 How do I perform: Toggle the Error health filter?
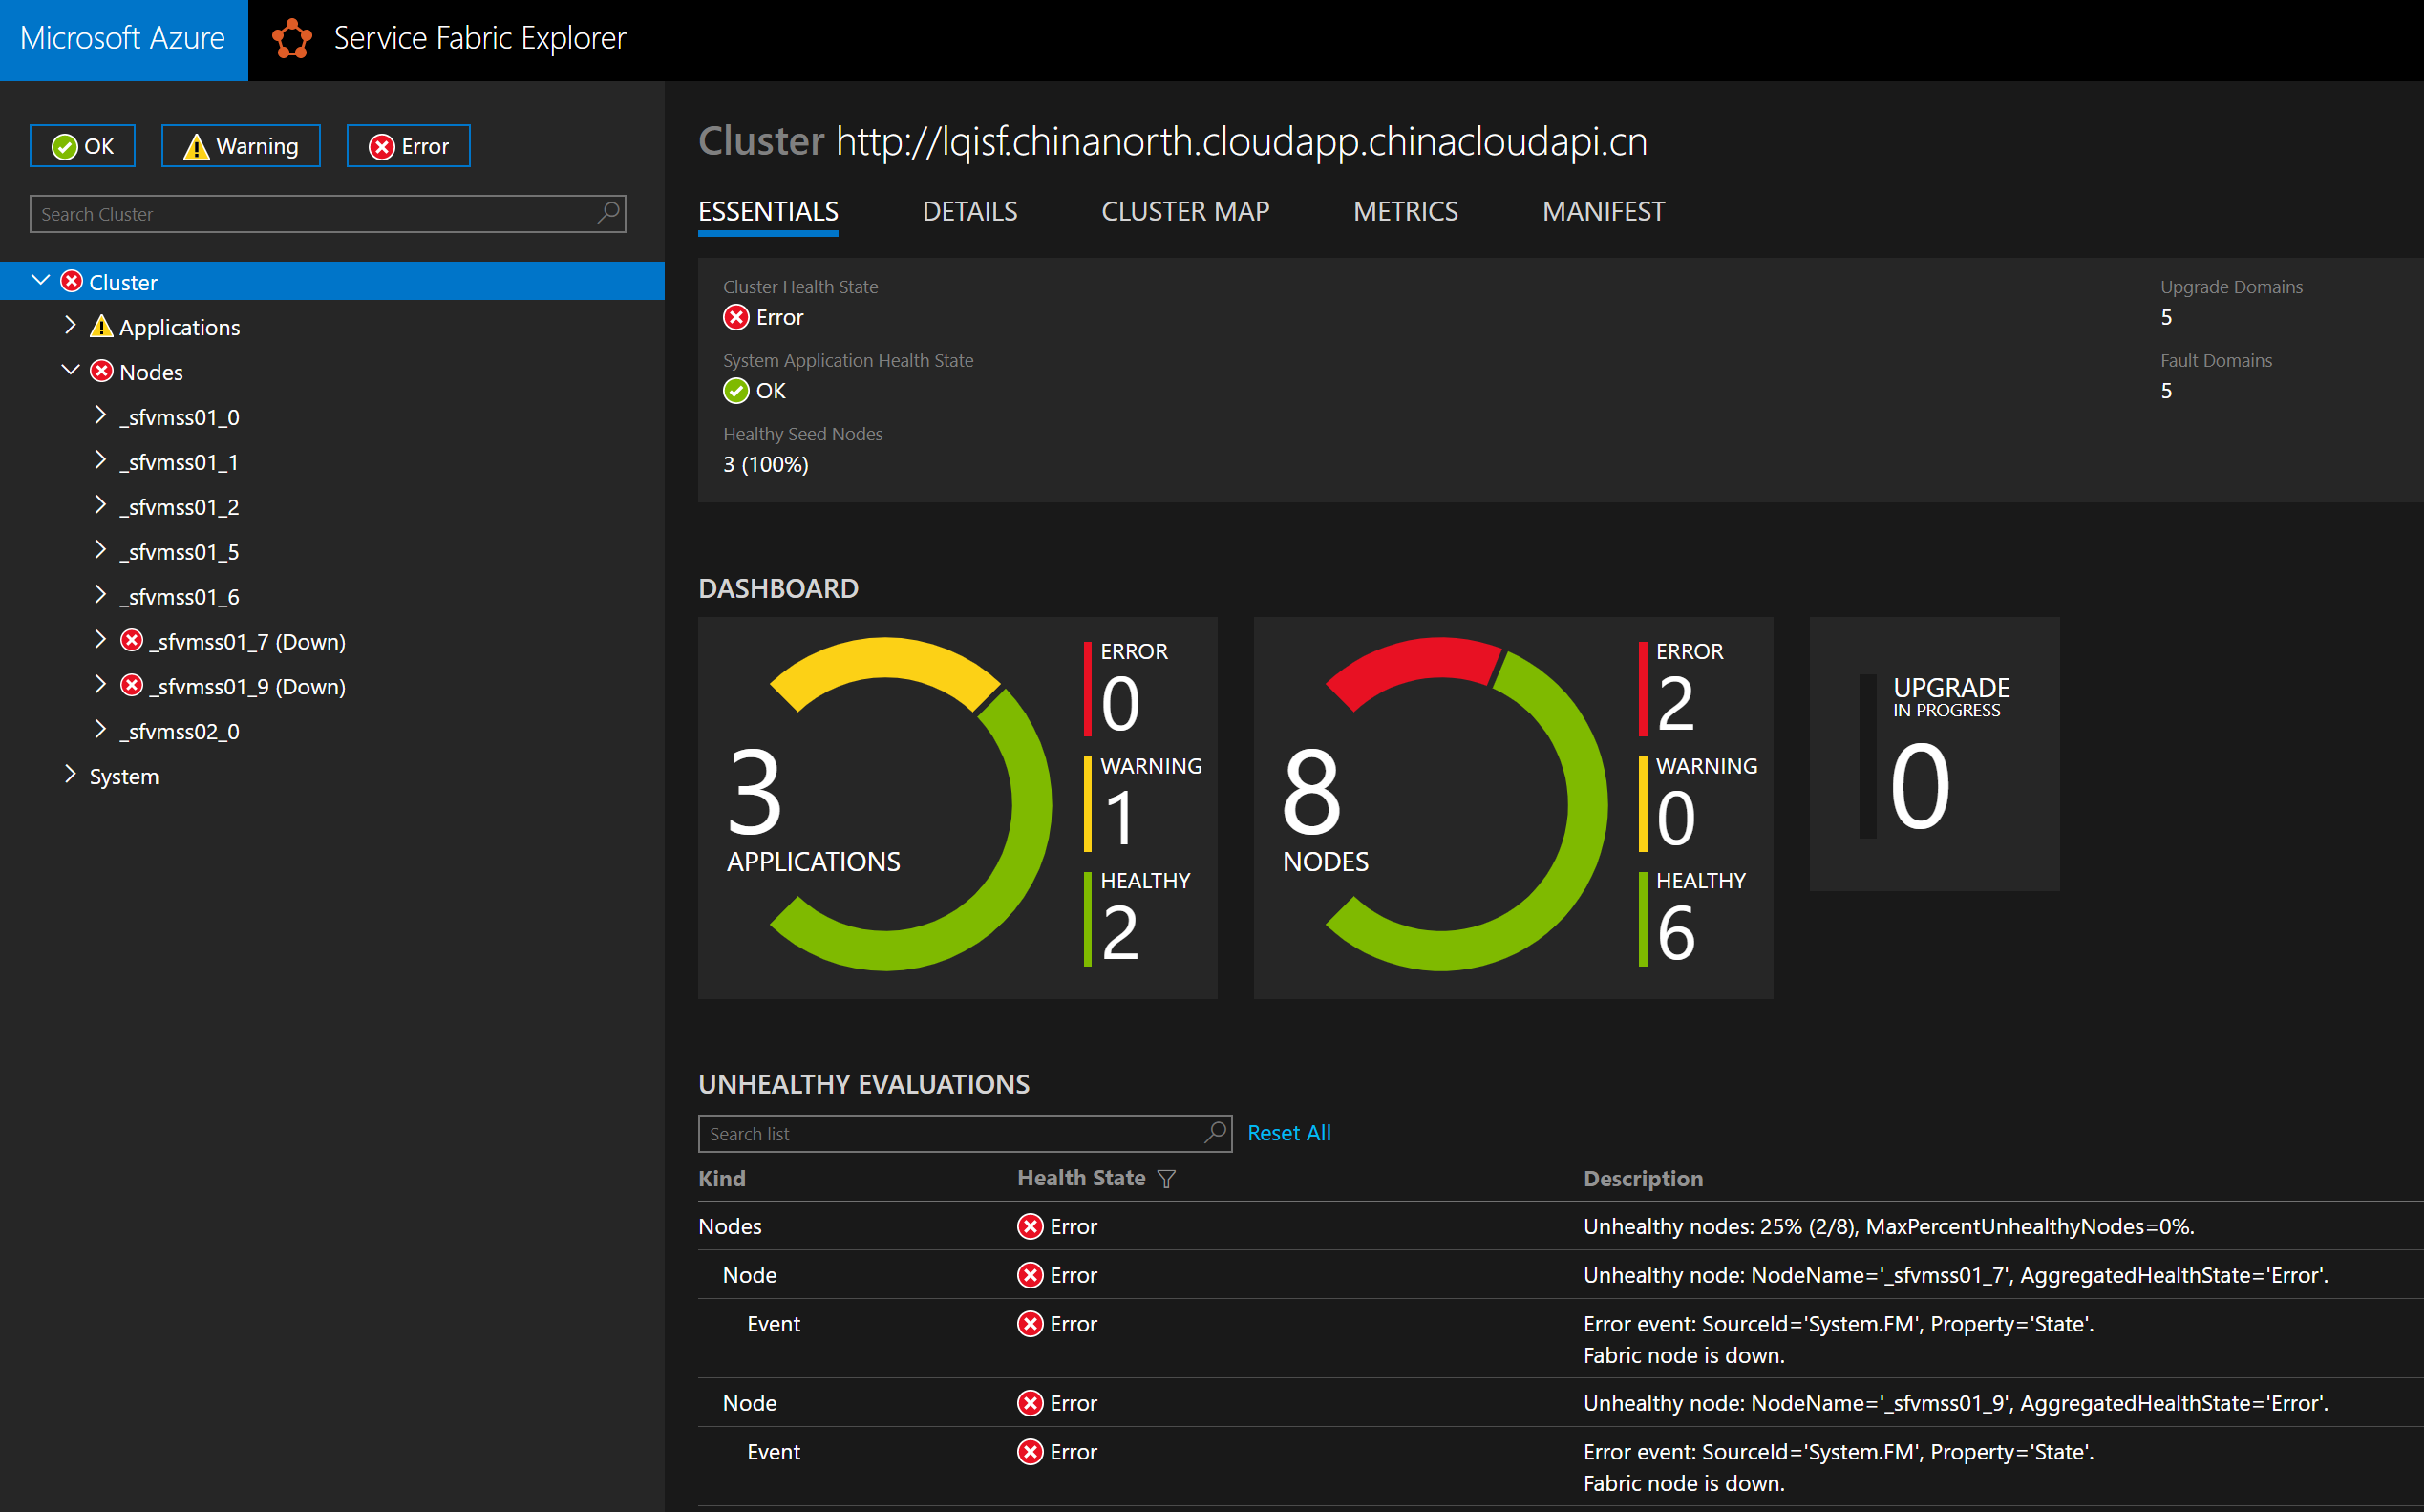(x=407, y=145)
